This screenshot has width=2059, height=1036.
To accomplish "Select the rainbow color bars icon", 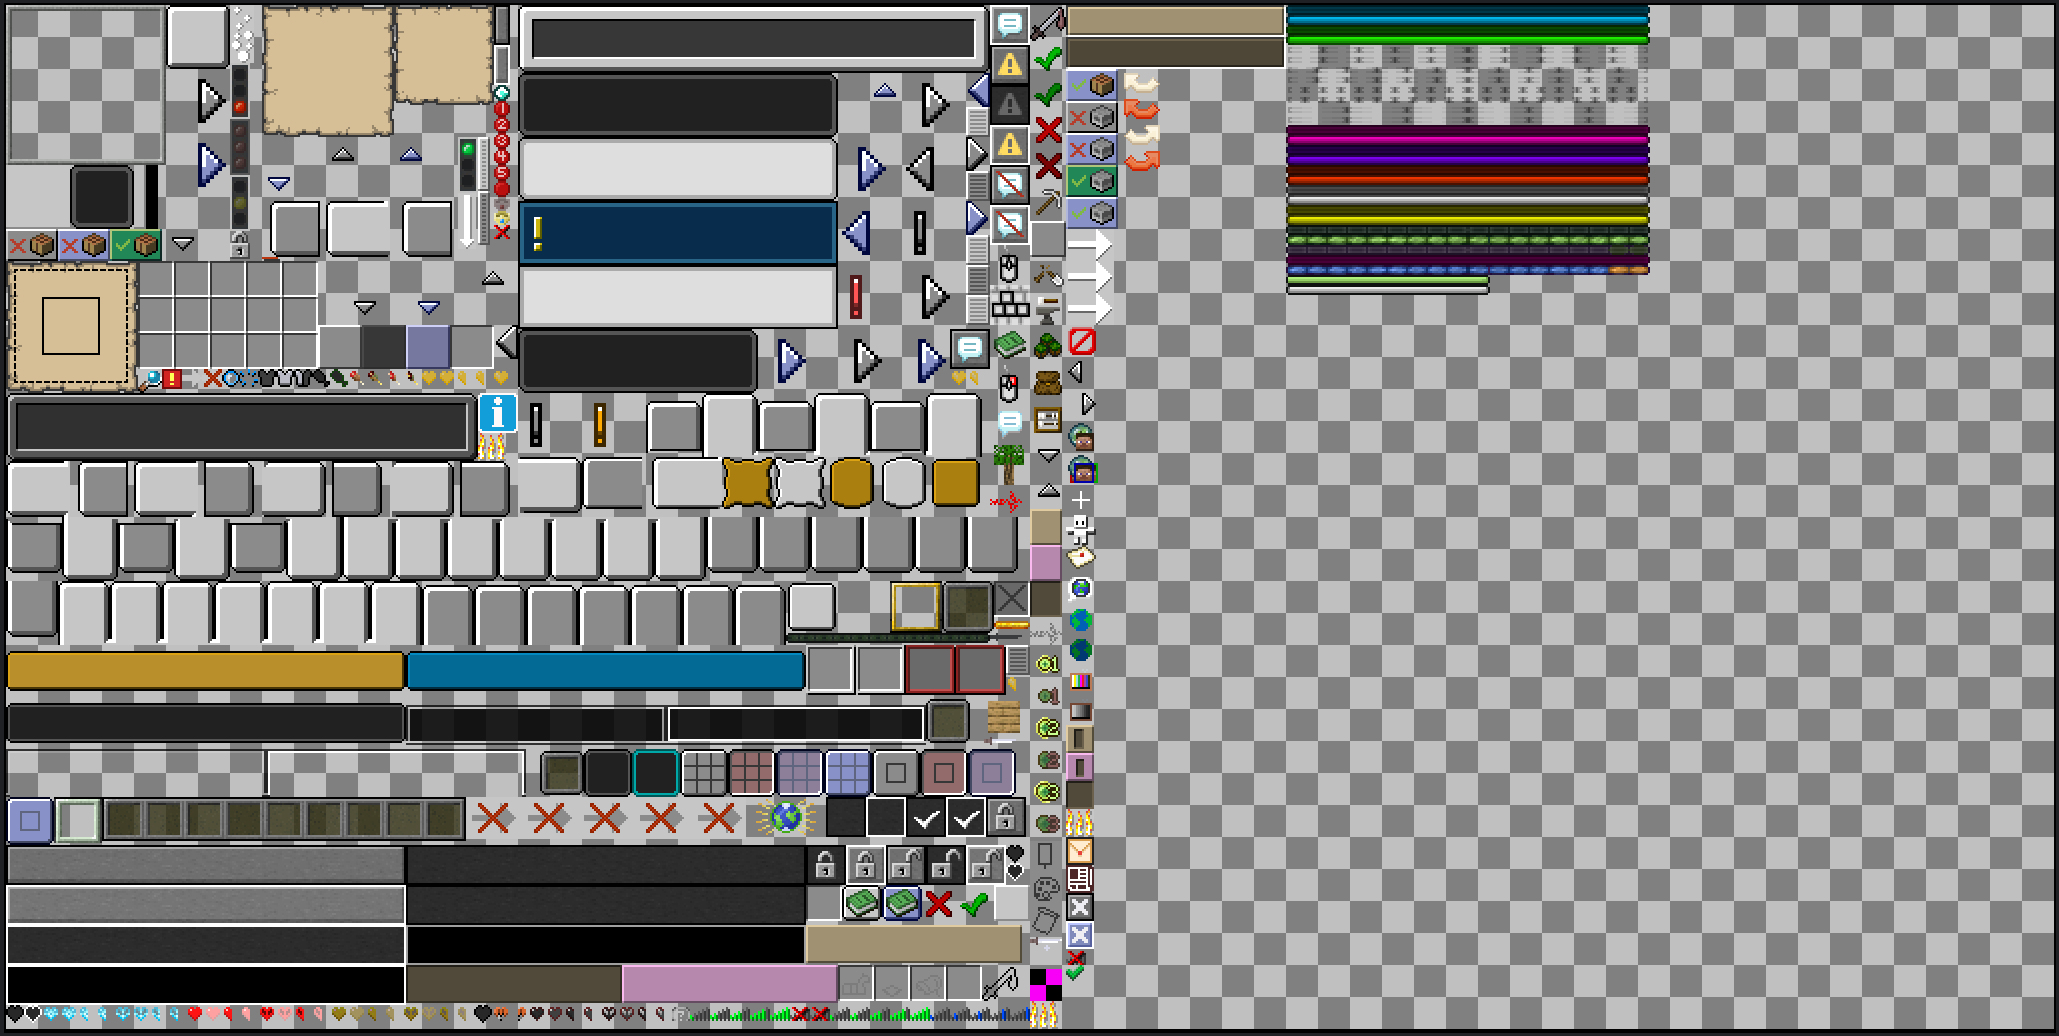I will click(x=1080, y=682).
